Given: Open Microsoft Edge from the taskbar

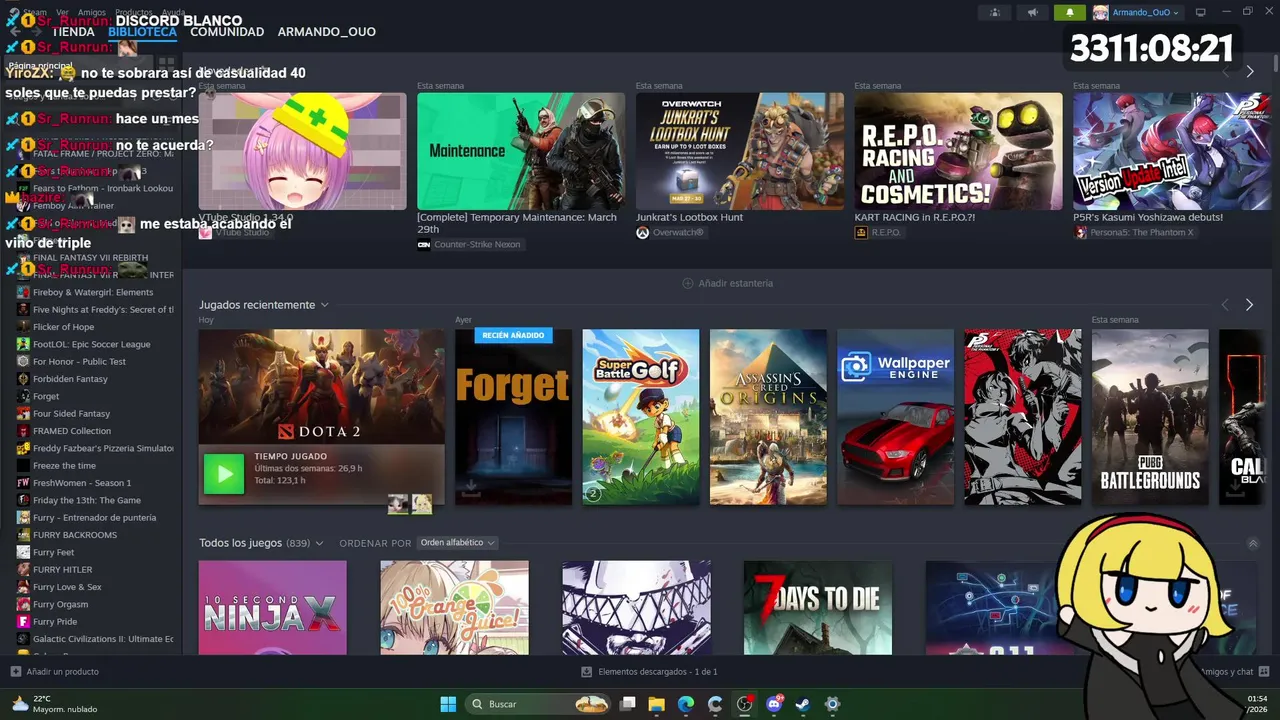Looking at the screenshot, I should 686,704.
